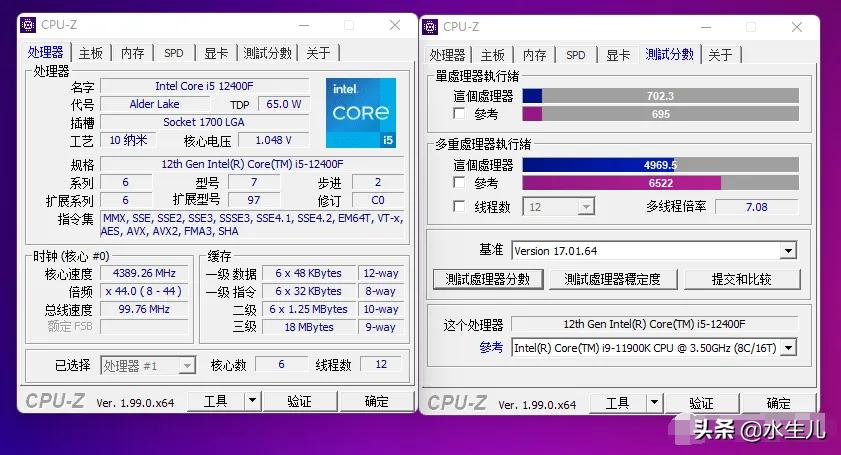Screen dimensions: 841x455
Task: Click the 线程数 value 12 in left window
Action: (381, 364)
